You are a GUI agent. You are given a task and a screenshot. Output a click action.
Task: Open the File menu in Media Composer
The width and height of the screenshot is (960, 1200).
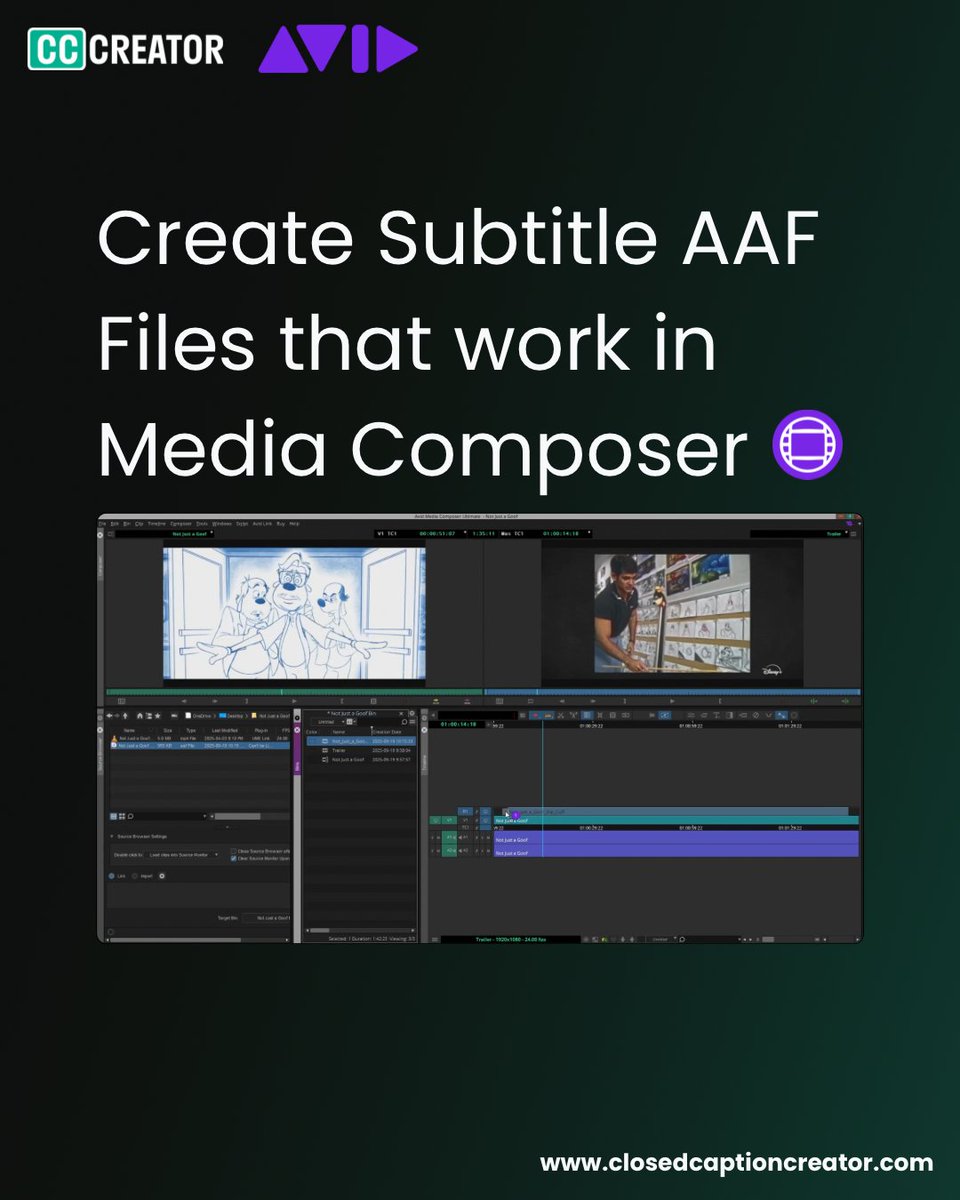tap(102, 524)
